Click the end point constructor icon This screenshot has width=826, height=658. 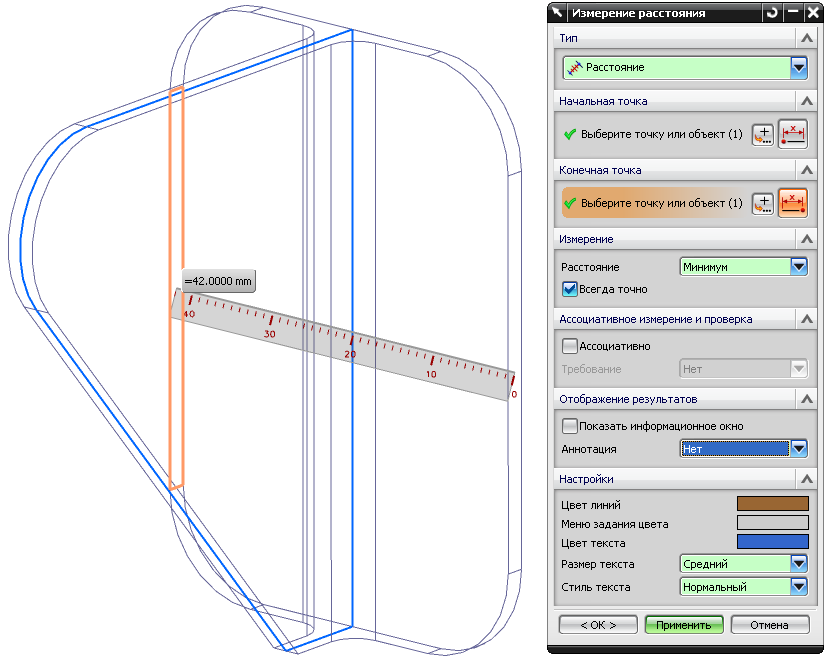click(x=762, y=203)
